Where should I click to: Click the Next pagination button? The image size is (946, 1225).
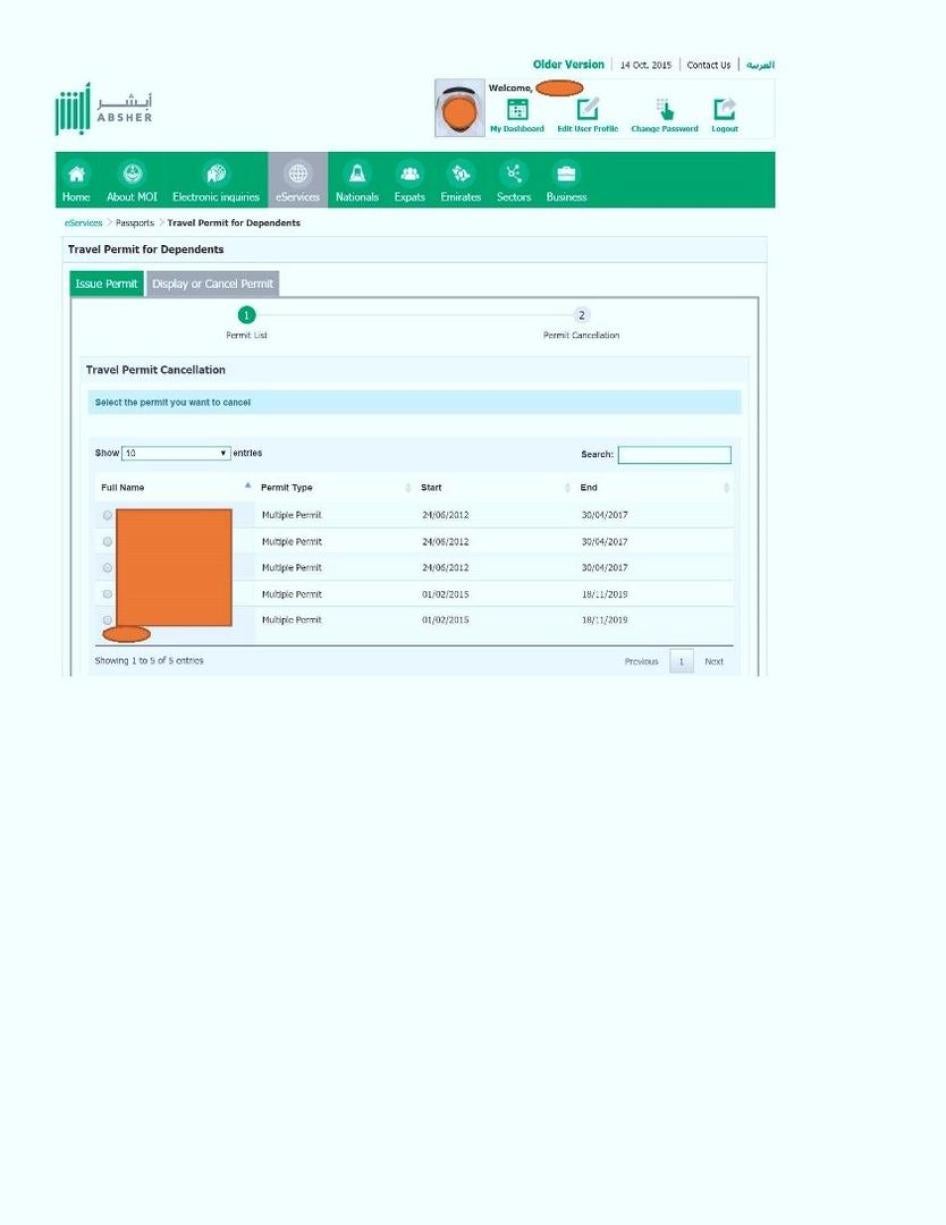tap(713, 662)
